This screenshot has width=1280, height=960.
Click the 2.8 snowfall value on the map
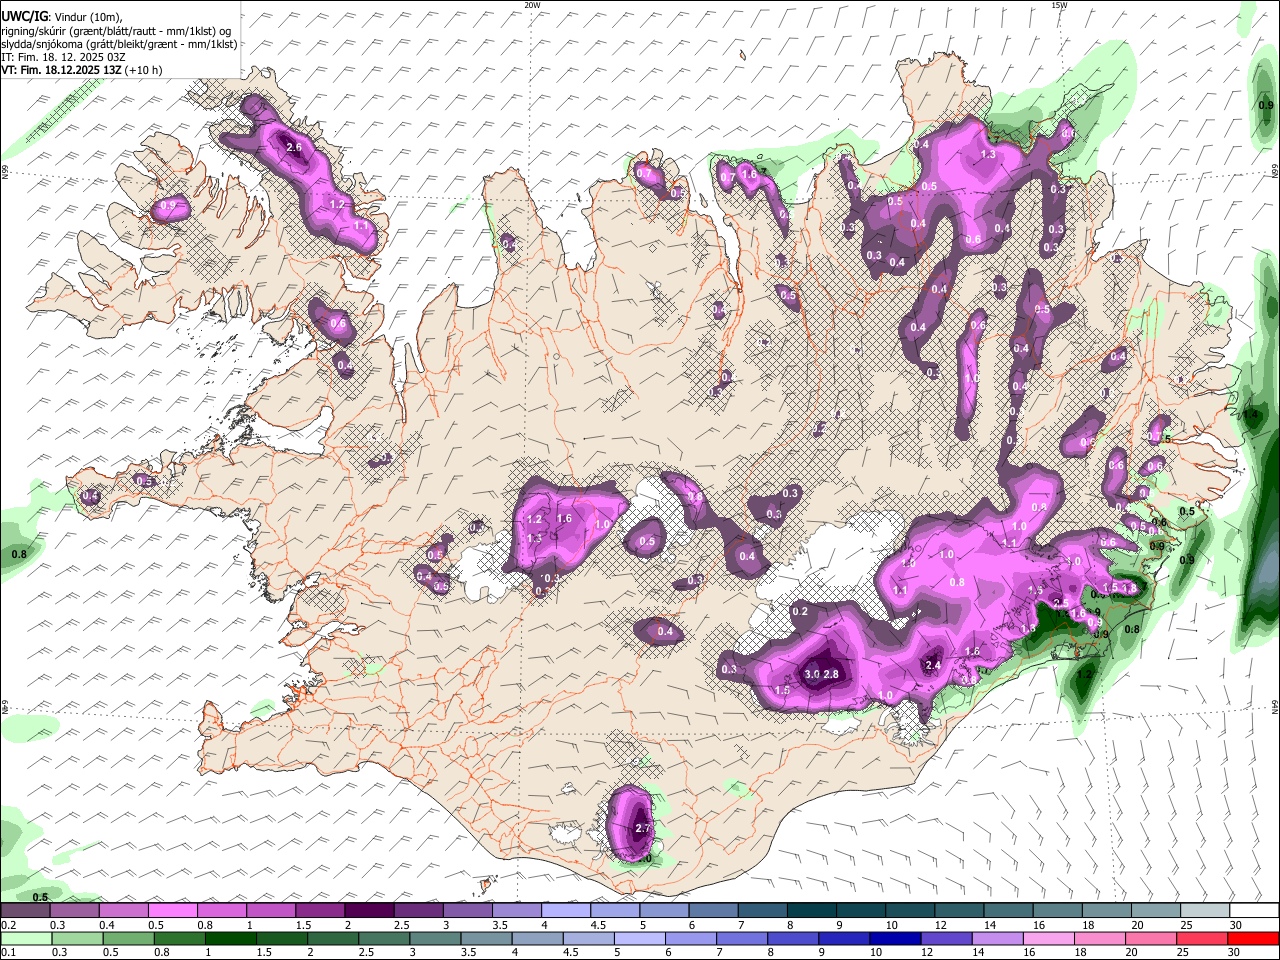pos(830,675)
